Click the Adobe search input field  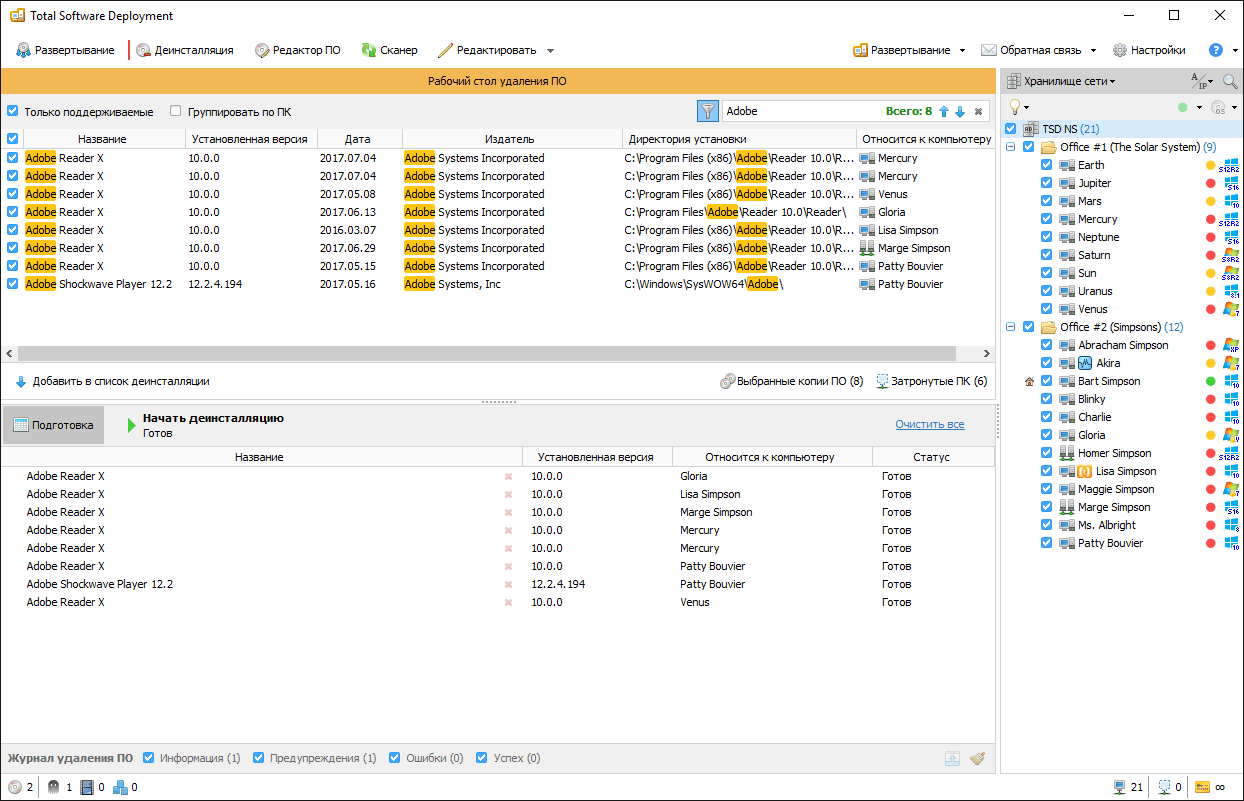click(800, 112)
